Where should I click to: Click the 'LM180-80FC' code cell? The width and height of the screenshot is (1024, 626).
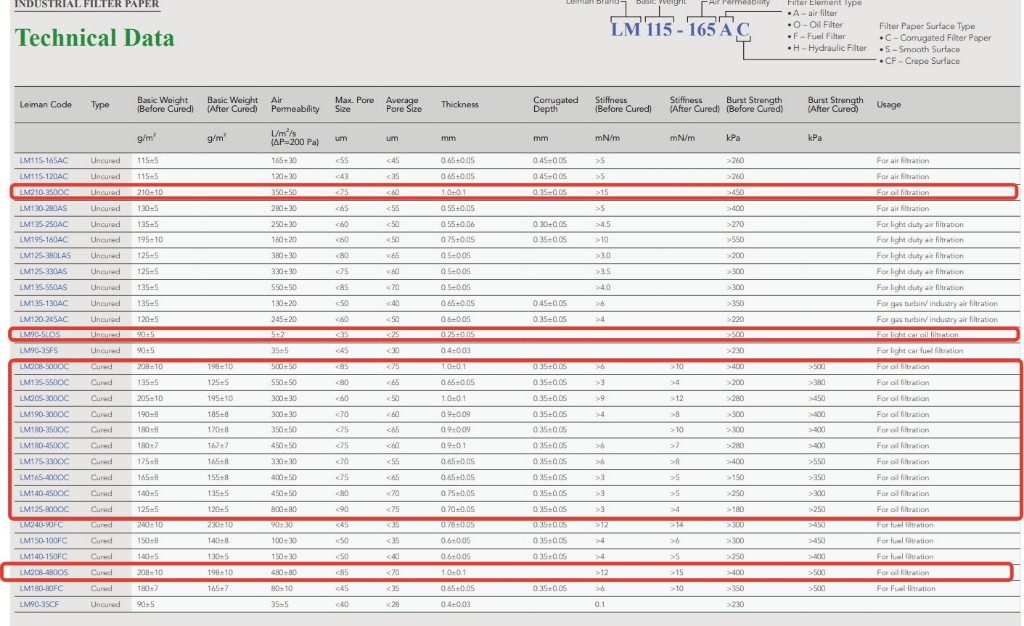[x=41, y=588]
